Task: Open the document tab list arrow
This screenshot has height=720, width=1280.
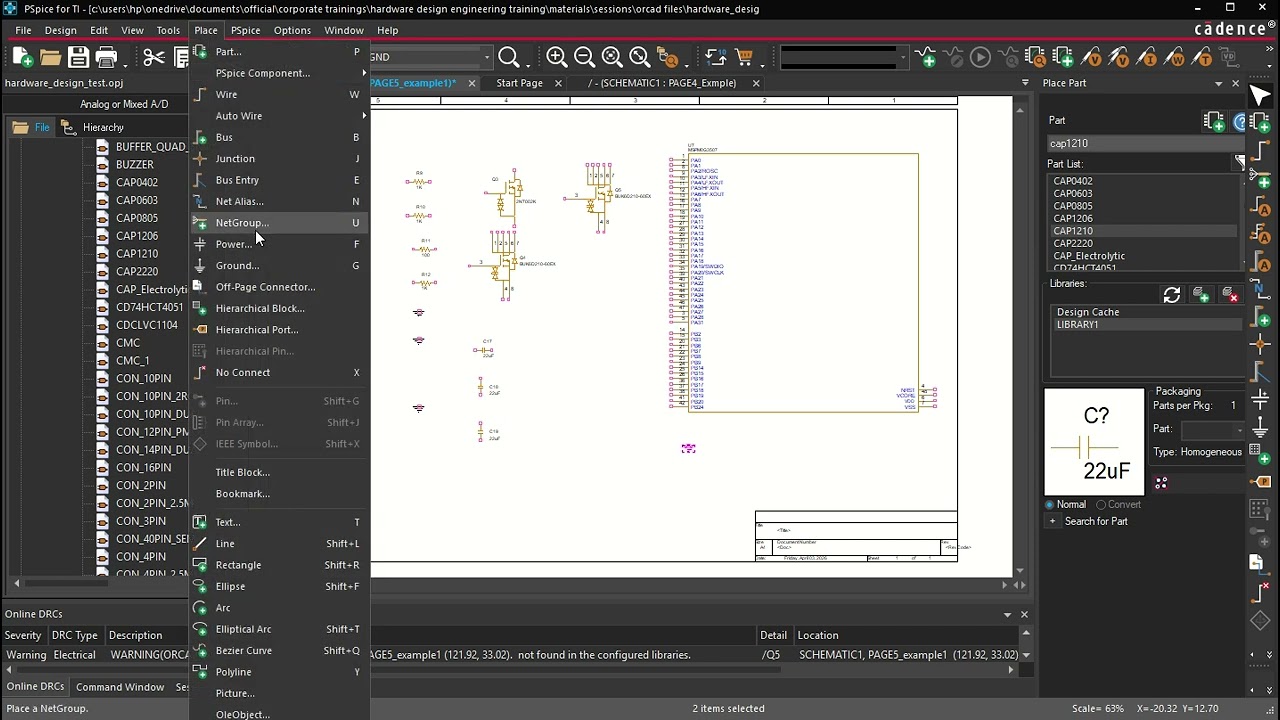Action: click(x=1025, y=83)
